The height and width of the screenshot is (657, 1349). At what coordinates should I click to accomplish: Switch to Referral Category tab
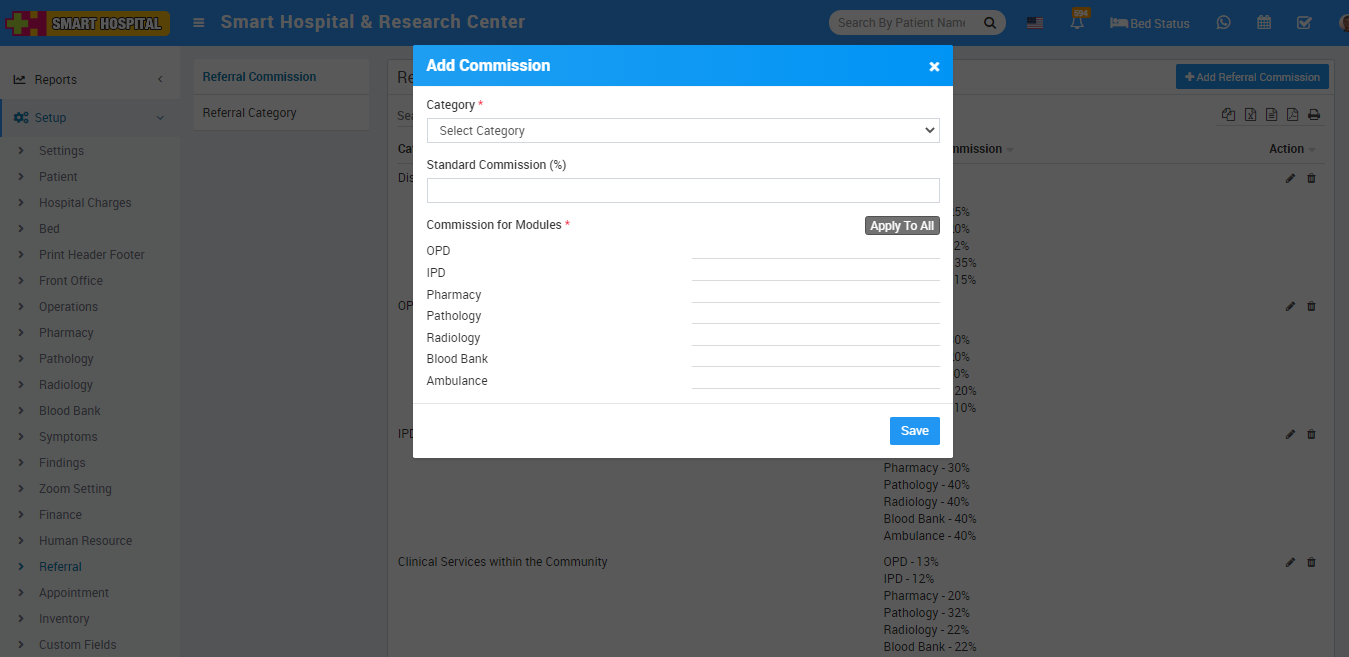tap(250, 113)
